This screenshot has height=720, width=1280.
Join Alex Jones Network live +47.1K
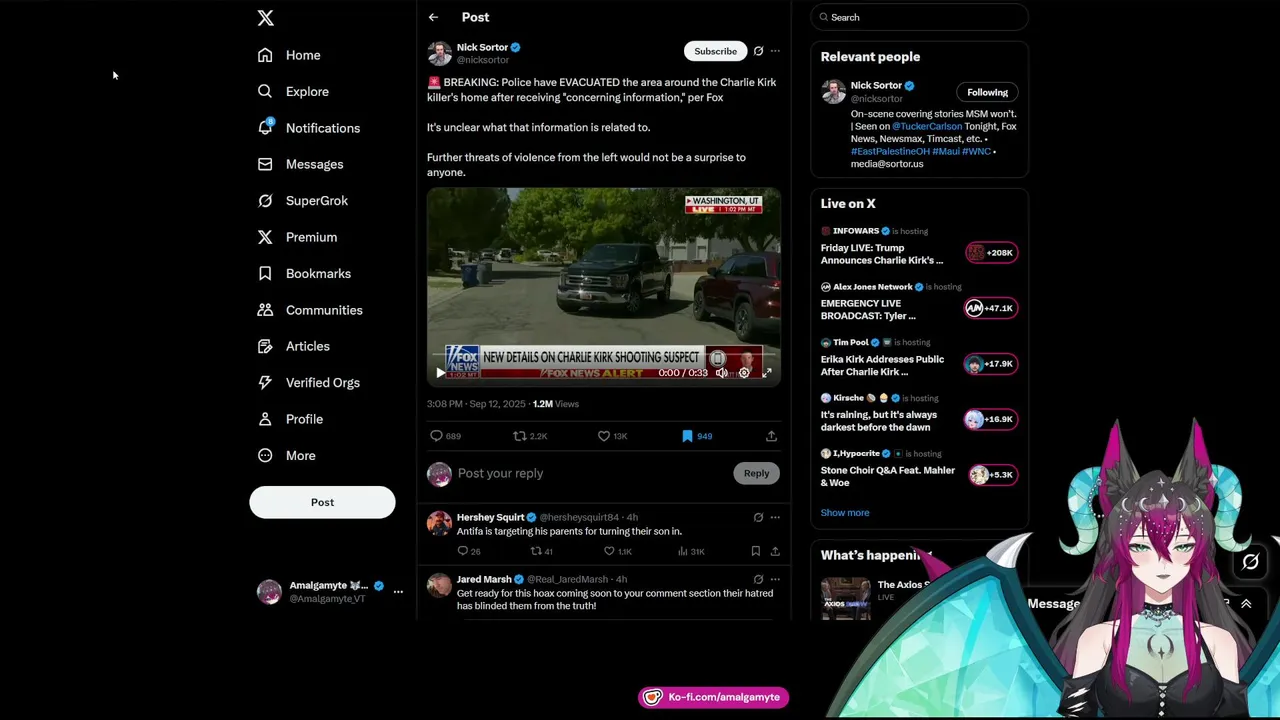991,308
